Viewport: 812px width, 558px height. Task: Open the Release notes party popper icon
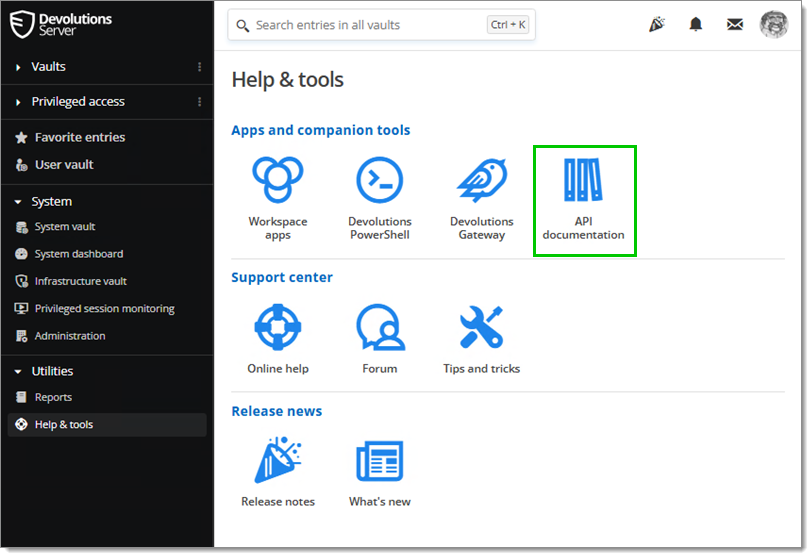click(278, 460)
